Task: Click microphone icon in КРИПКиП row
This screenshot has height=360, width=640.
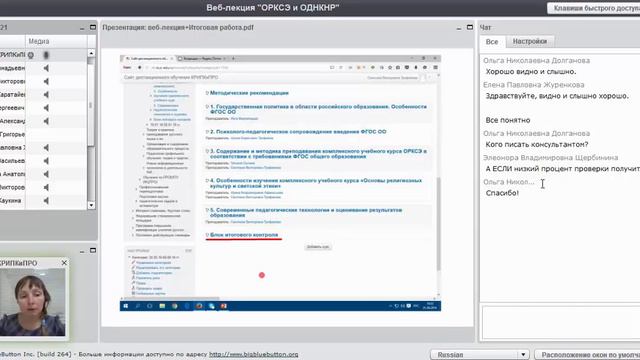Action: pos(46,55)
